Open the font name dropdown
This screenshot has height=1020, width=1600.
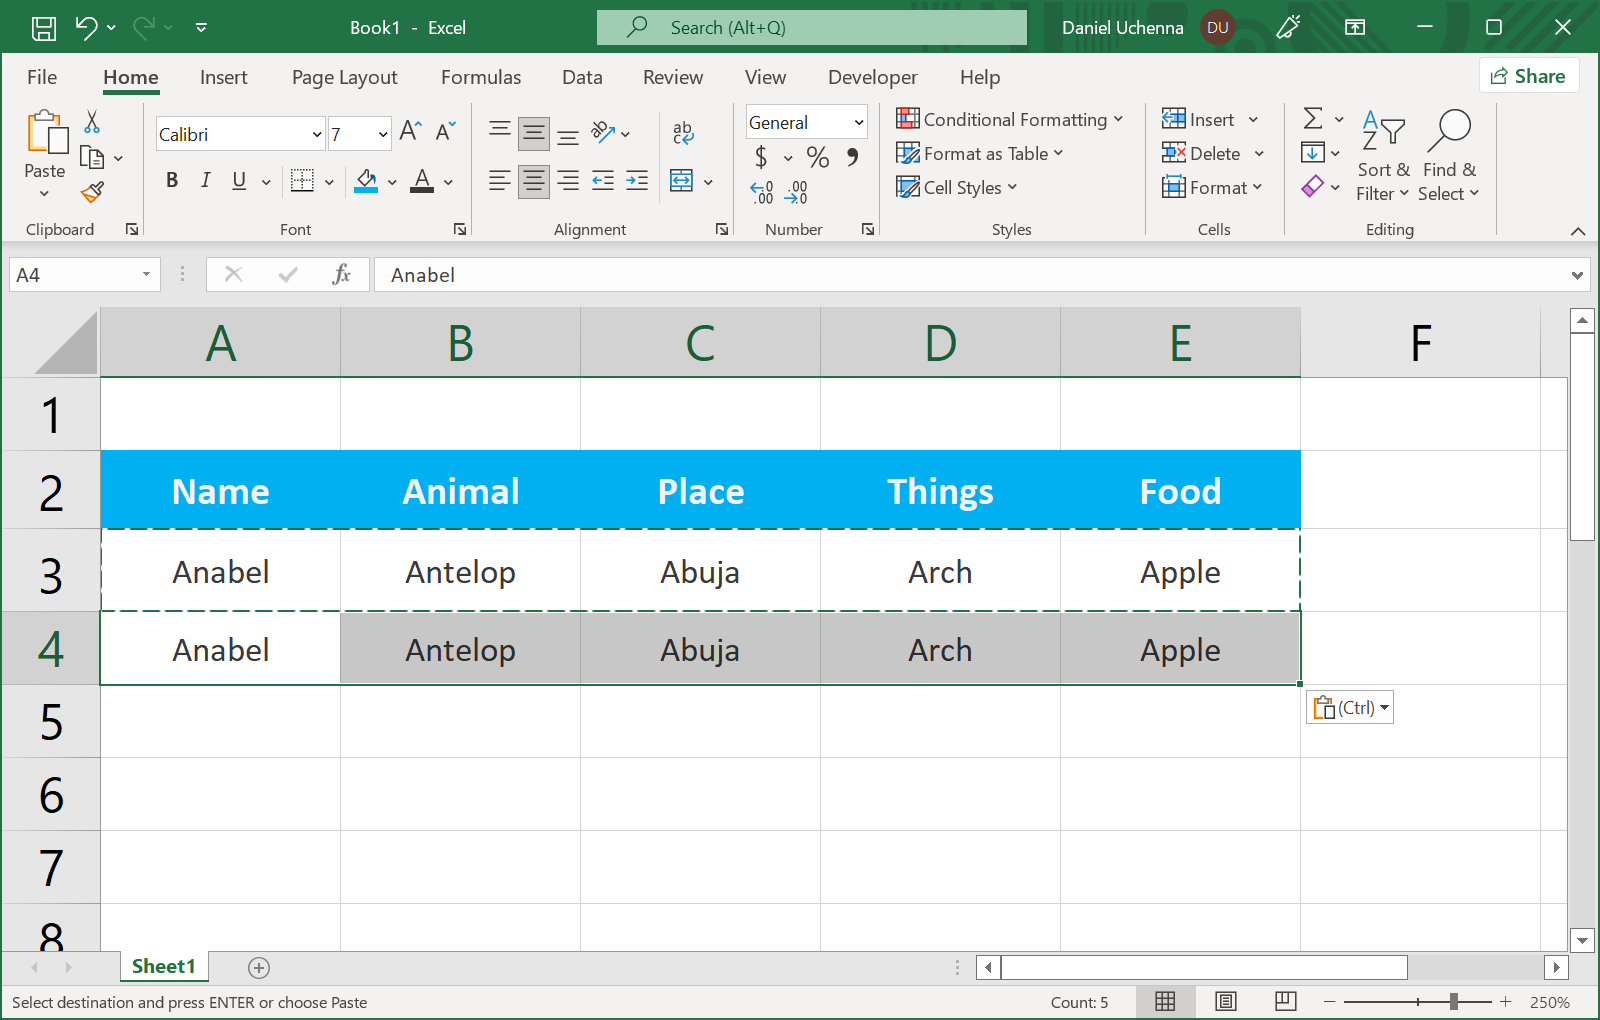tap(317, 134)
